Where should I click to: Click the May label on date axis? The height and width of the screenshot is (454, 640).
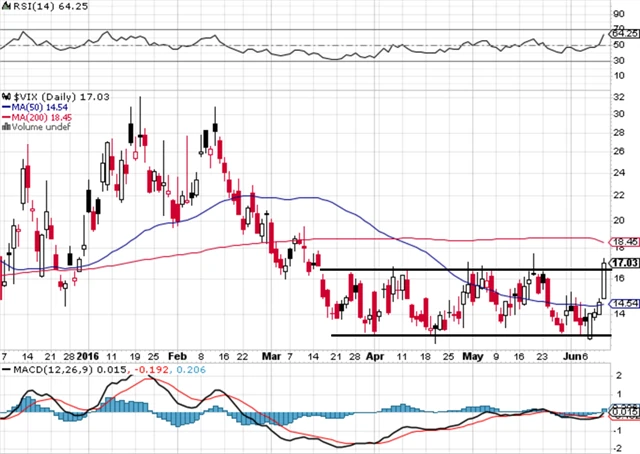coord(470,355)
